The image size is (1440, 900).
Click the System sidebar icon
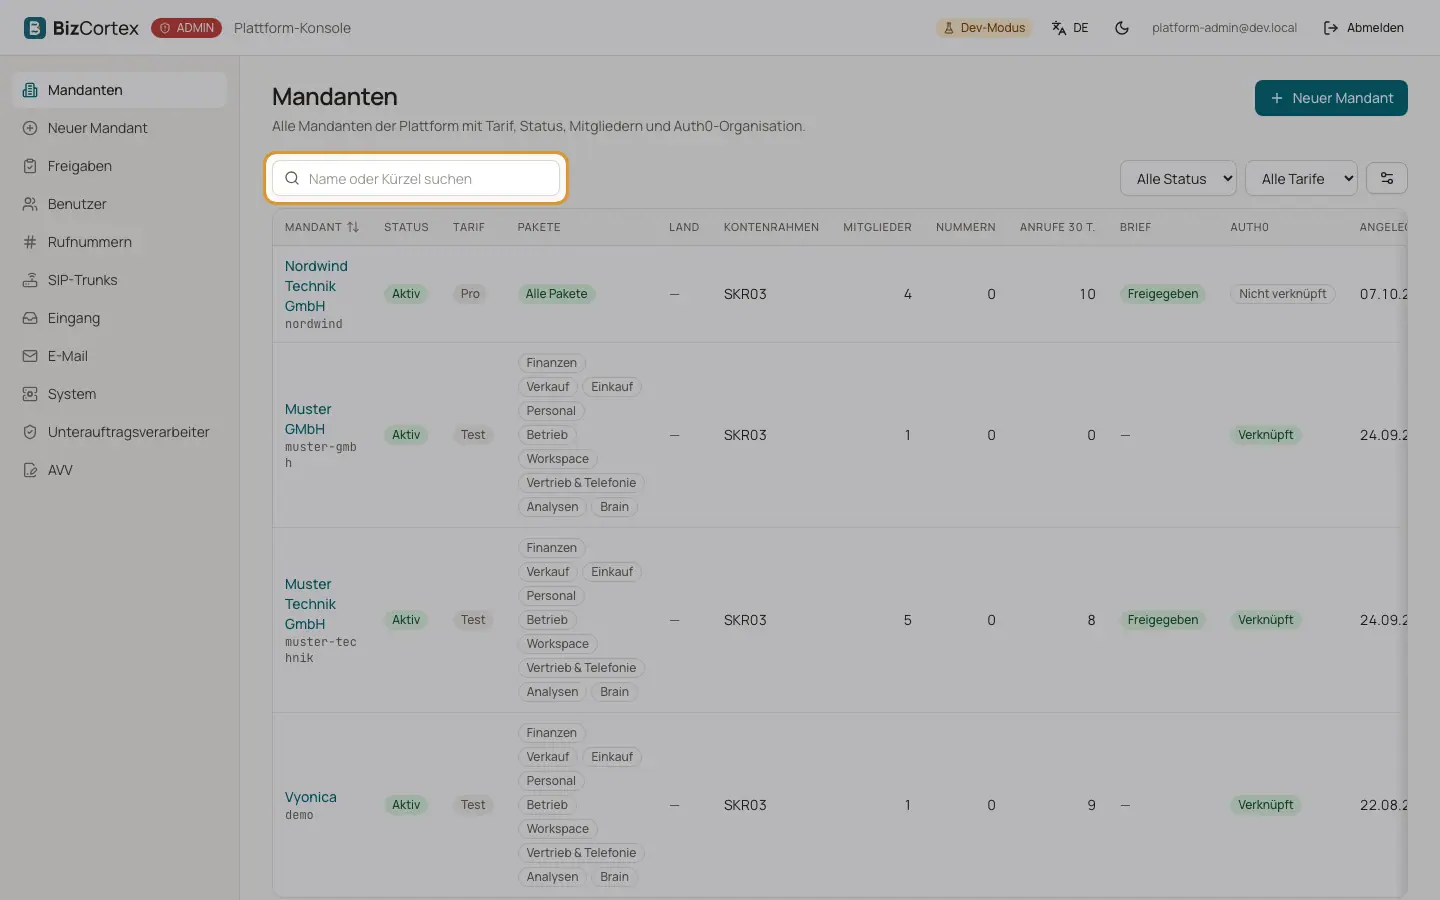click(x=30, y=394)
